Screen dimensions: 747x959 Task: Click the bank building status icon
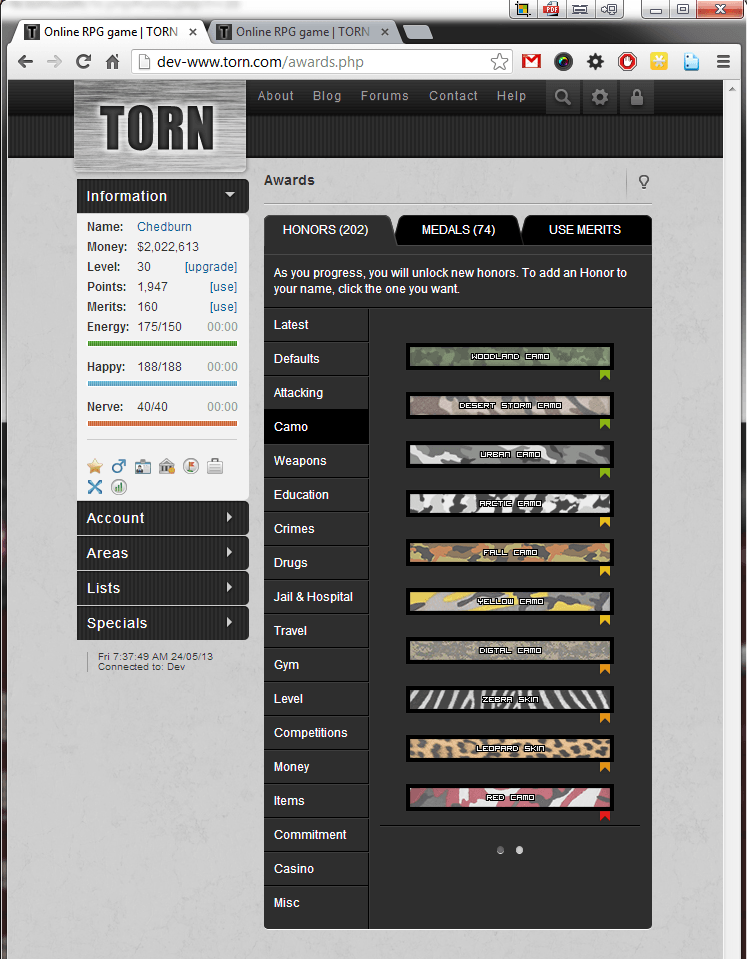[167, 467]
